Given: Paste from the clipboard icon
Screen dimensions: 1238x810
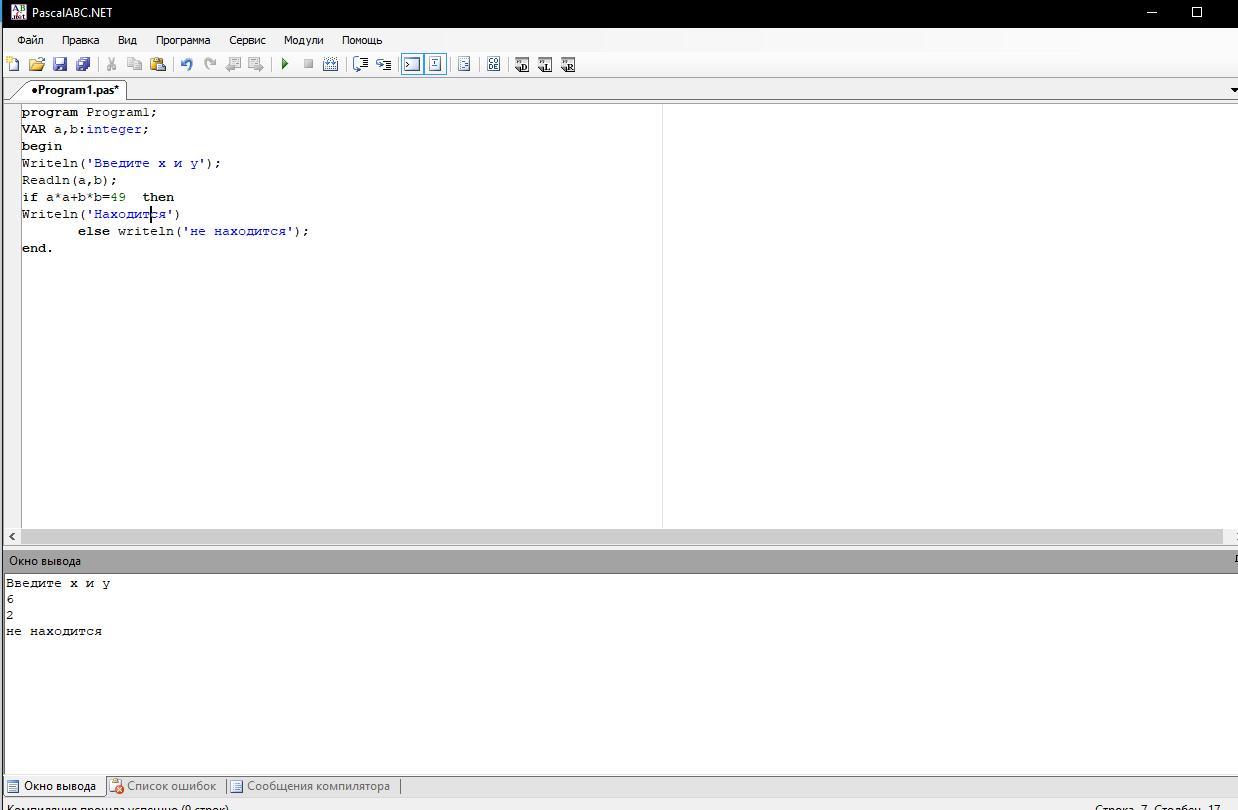Looking at the screenshot, I should click(x=157, y=64).
